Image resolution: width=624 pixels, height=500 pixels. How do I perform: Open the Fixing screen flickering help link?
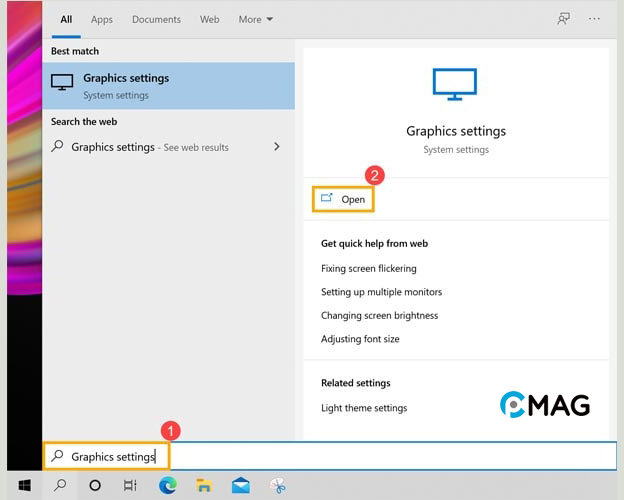pyautogui.click(x=368, y=268)
